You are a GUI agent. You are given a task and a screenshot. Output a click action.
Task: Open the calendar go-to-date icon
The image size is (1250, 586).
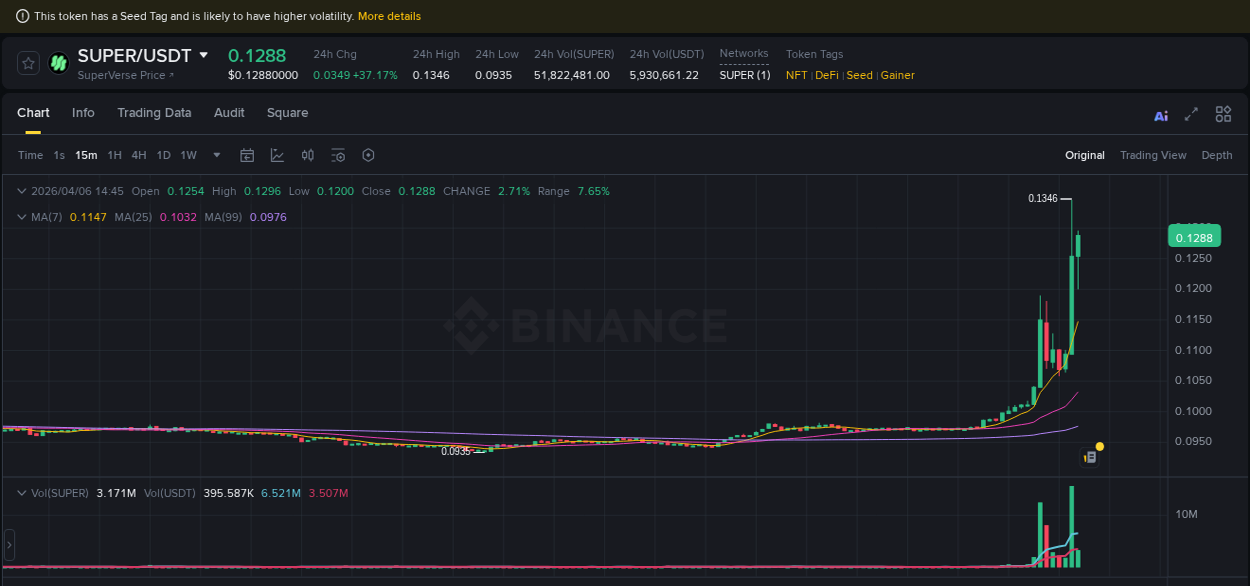point(247,155)
